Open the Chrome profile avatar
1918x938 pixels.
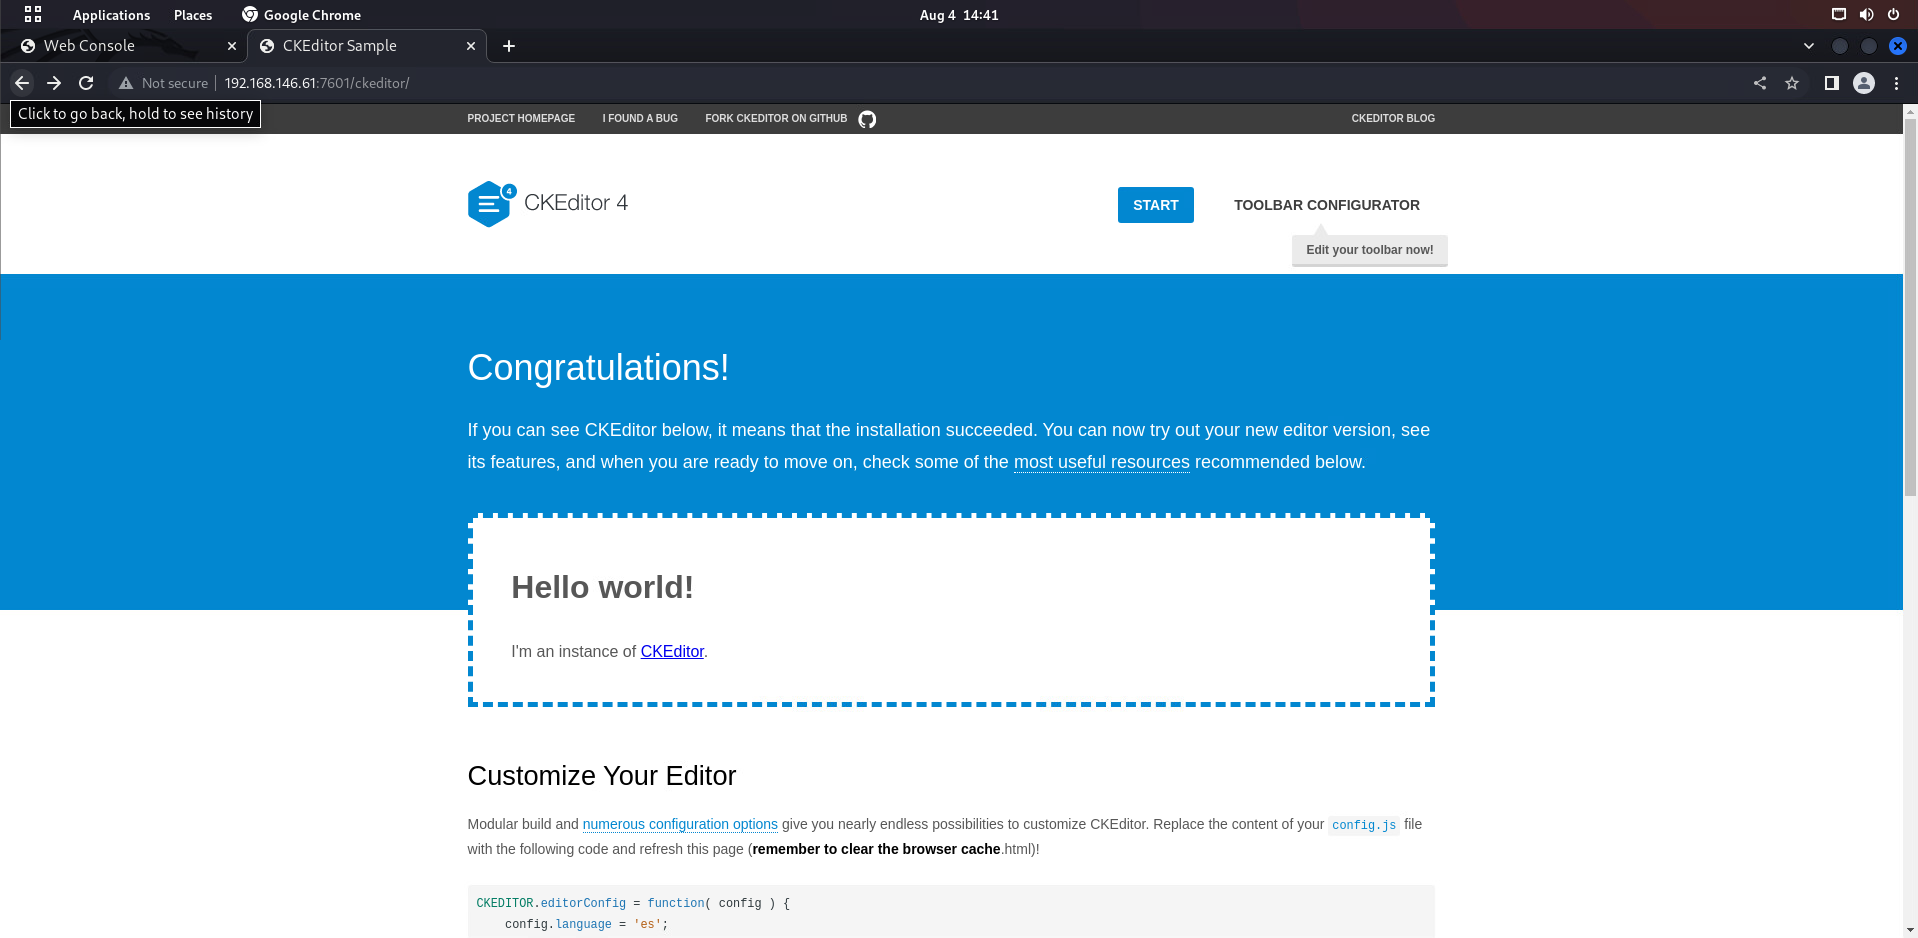1864,83
